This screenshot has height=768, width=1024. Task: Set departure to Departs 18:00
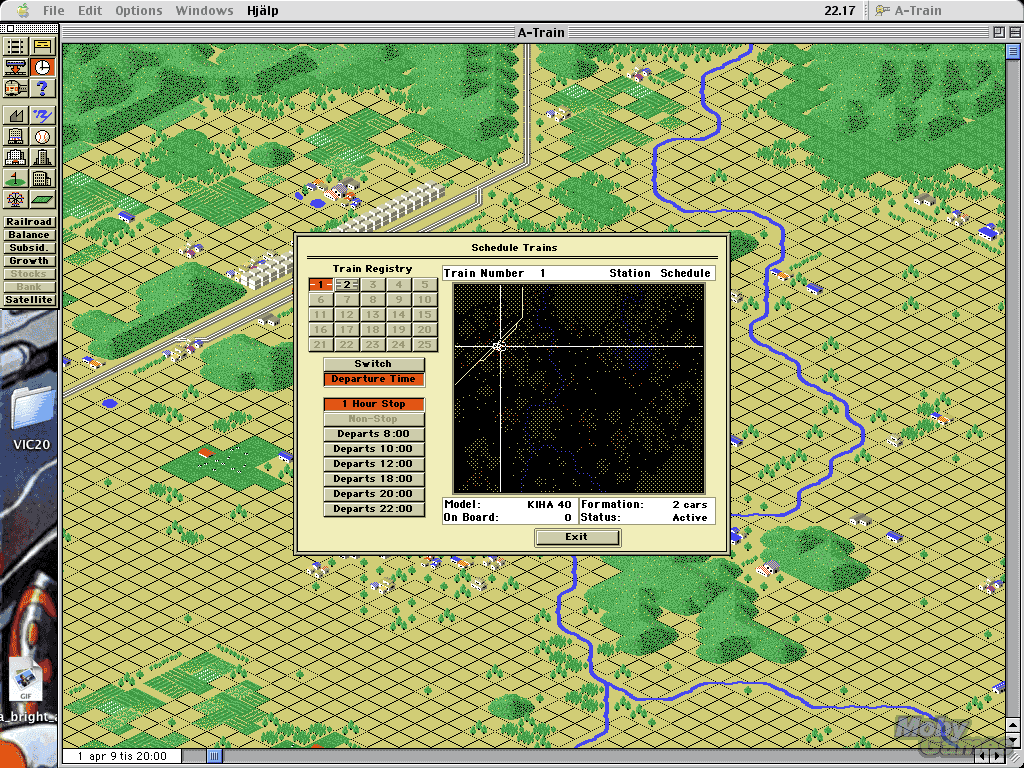pyautogui.click(x=374, y=479)
